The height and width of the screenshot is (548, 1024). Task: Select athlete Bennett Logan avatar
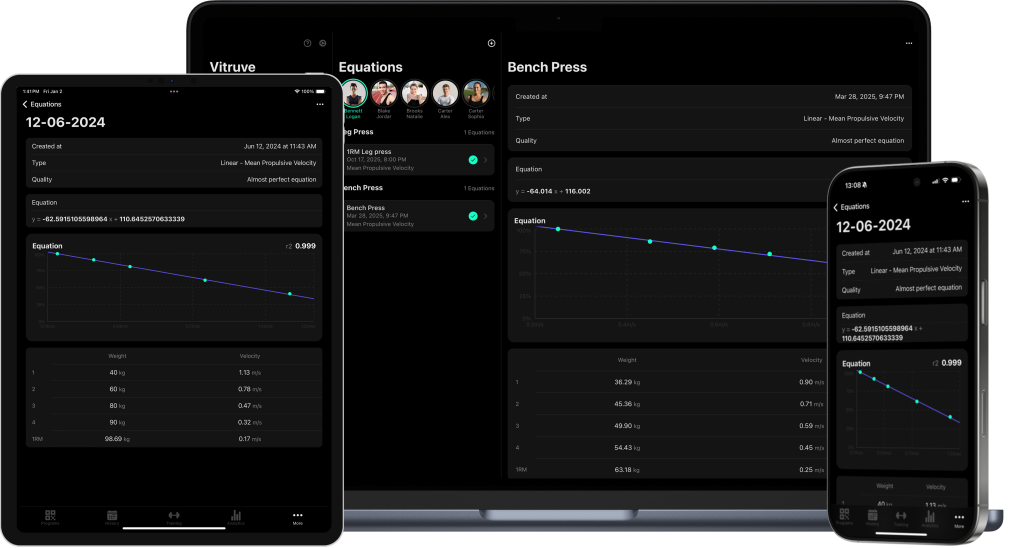point(353,94)
